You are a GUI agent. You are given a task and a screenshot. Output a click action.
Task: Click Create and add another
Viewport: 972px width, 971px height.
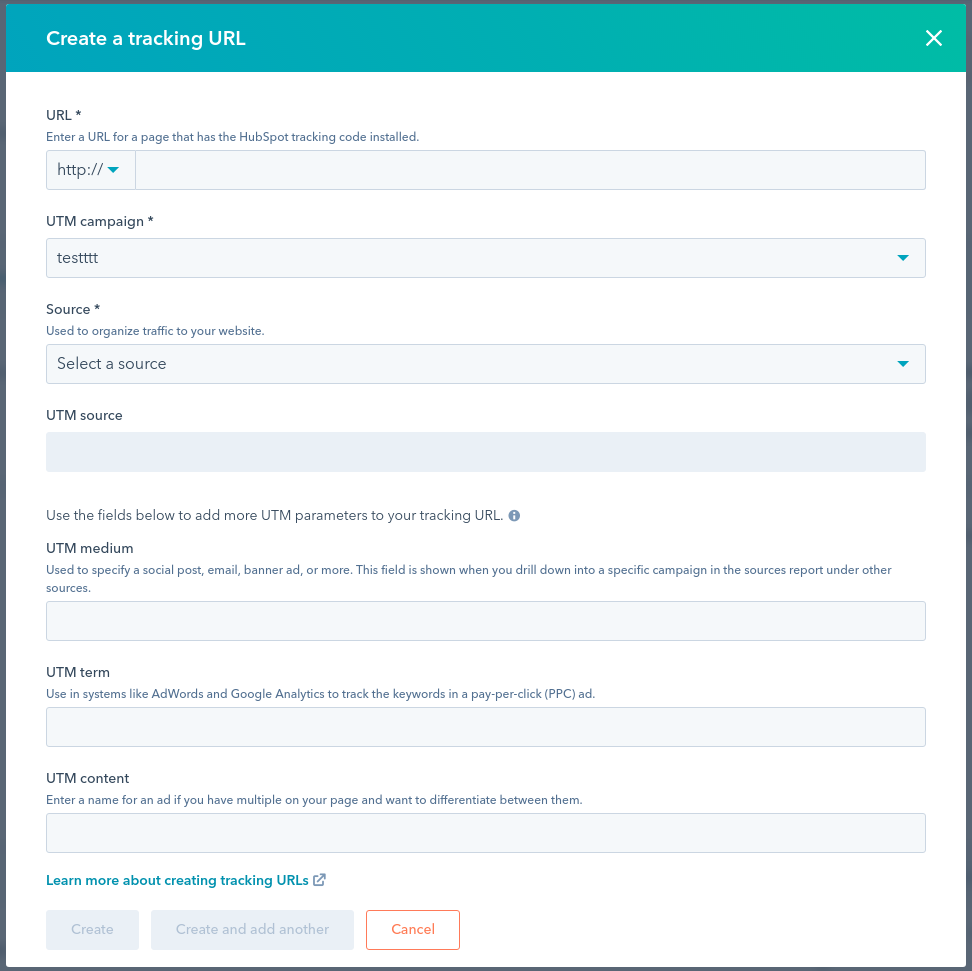pos(251,929)
